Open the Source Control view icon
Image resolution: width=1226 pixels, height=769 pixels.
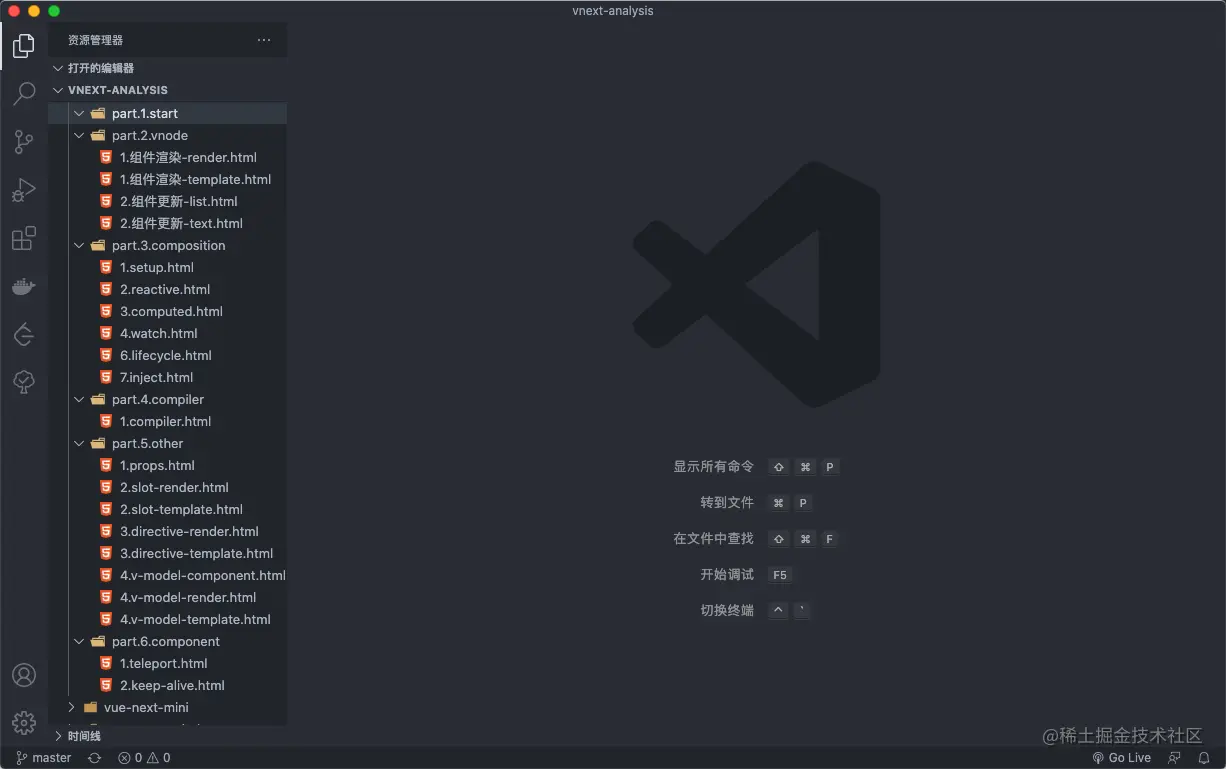coord(24,142)
